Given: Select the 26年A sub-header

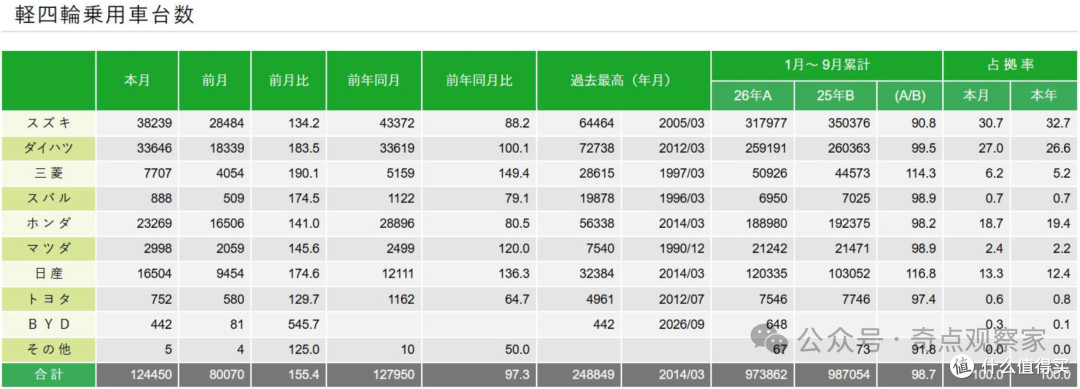Looking at the screenshot, I should (752, 96).
